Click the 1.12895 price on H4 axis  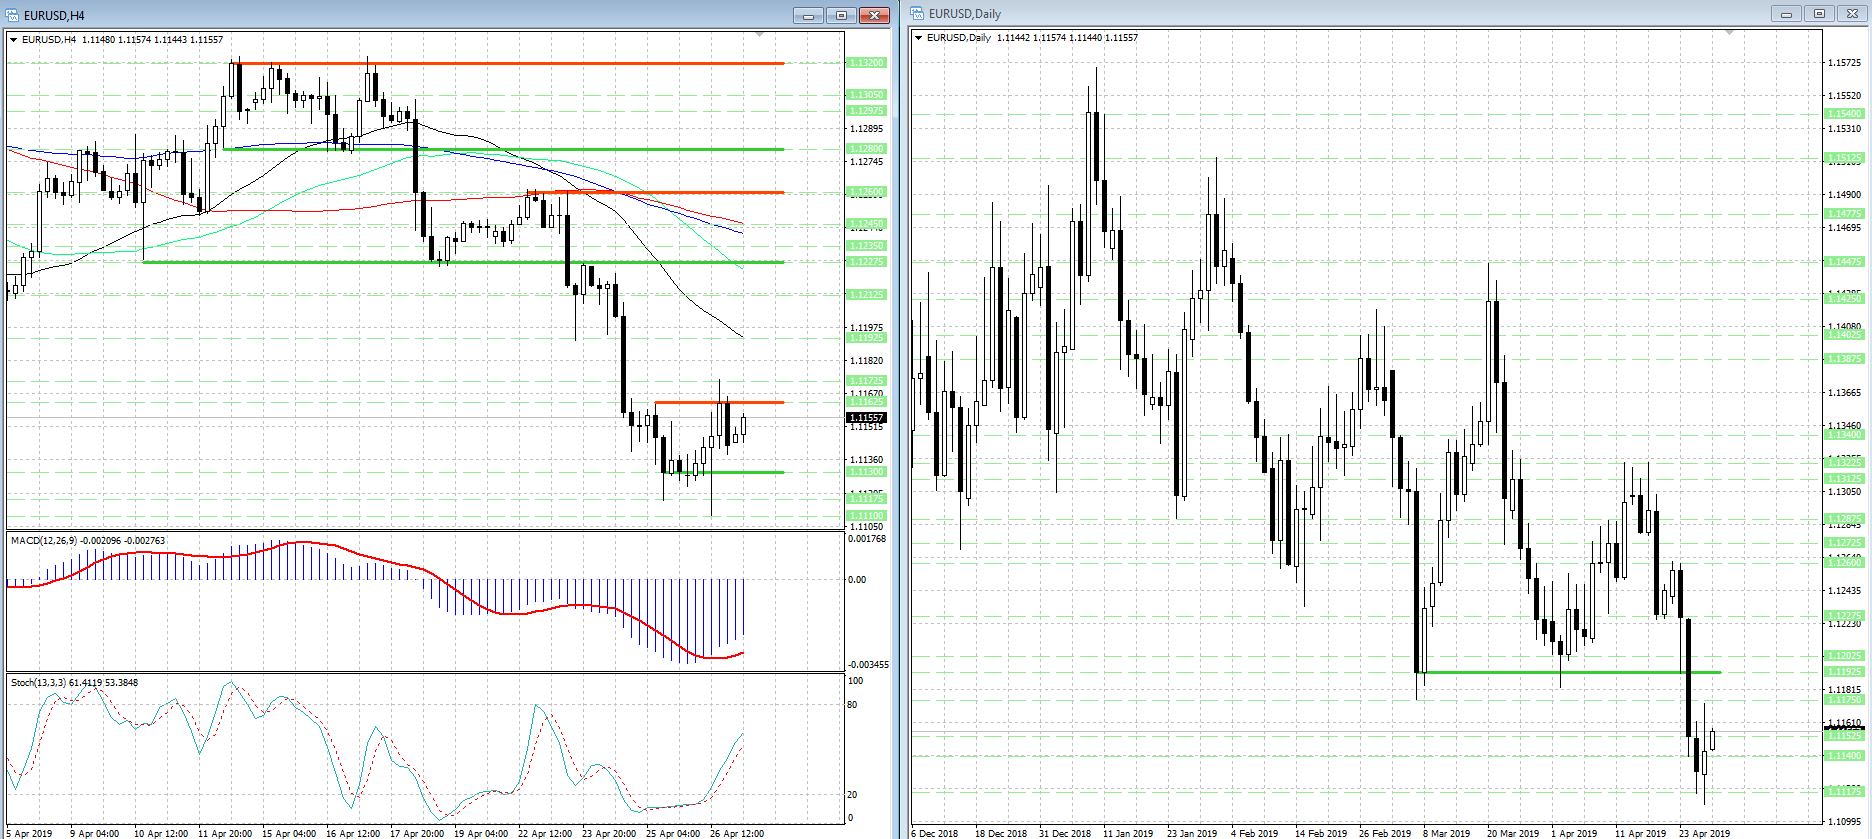point(866,129)
